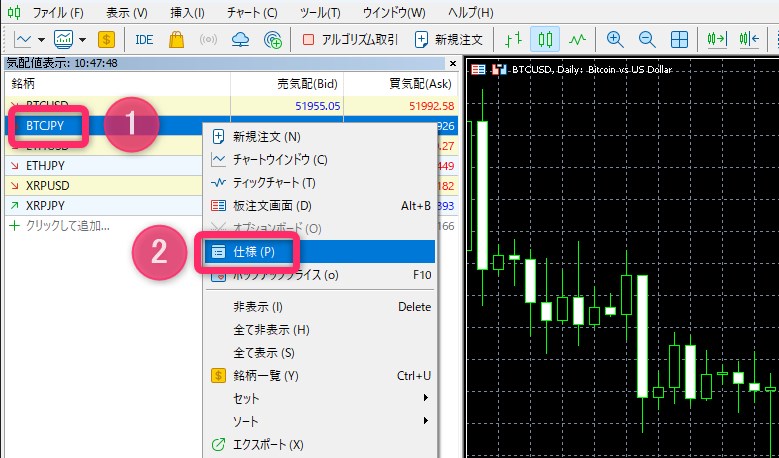The height and width of the screenshot is (458, 779).
Task: Toggle candlestick chart mode in toolbar
Action: 545,40
